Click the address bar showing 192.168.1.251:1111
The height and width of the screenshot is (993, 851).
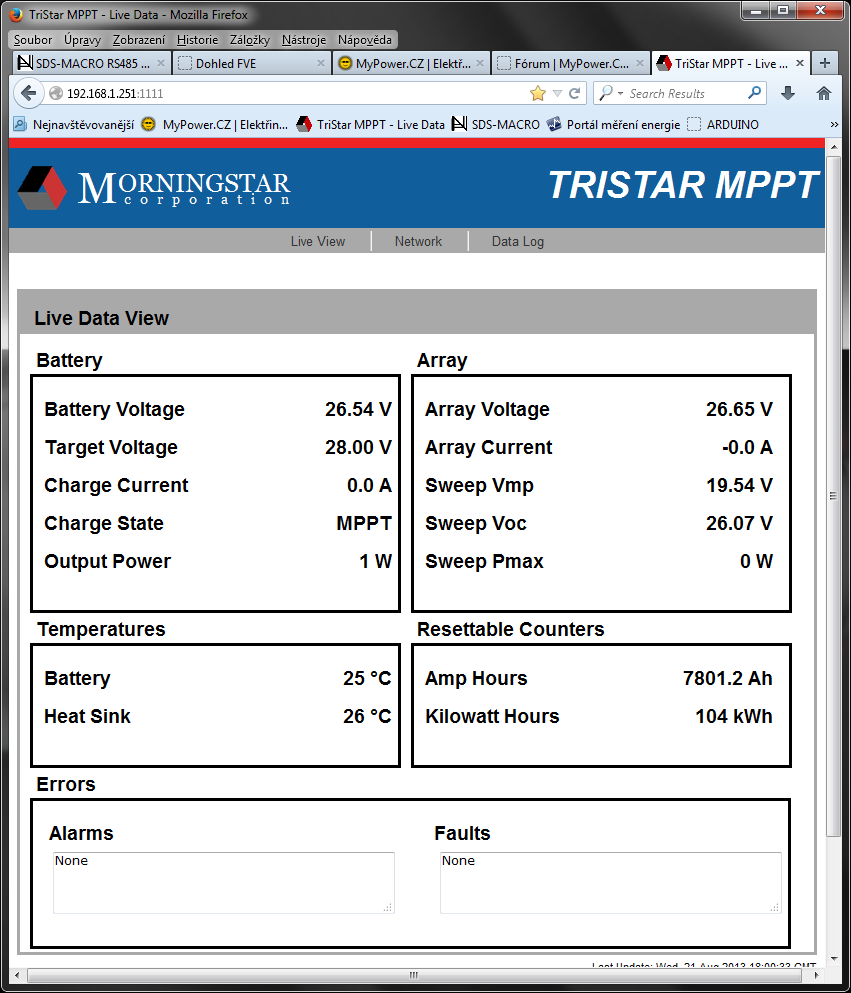(285, 94)
